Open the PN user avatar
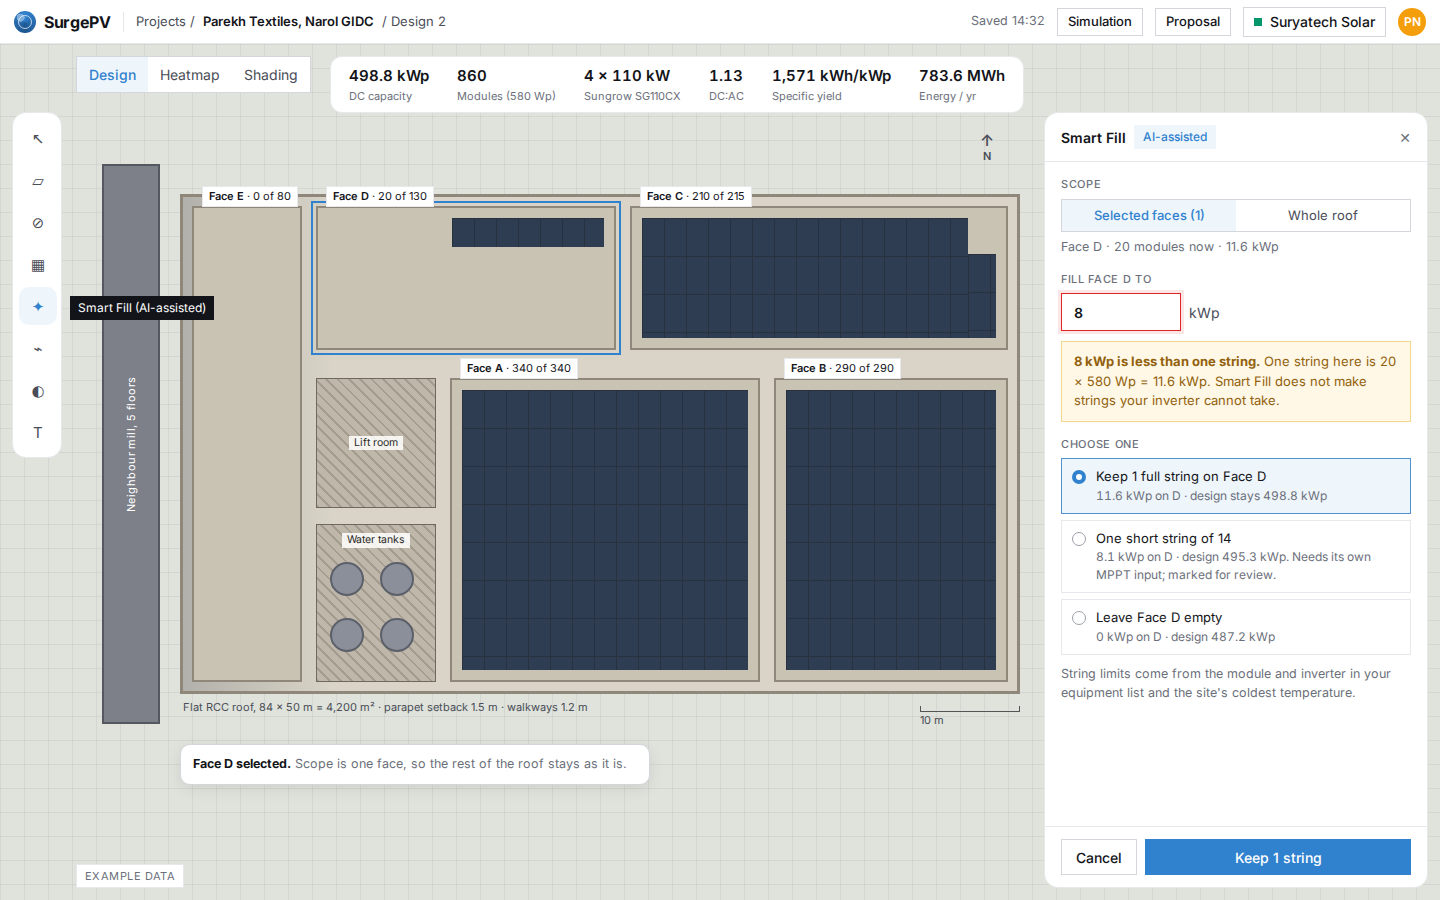Viewport: 1440px width, 900px height. pos(1412,22)
